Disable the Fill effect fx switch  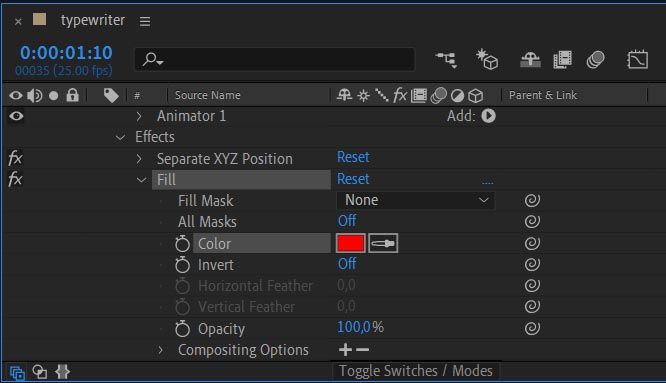pos(15,179)
